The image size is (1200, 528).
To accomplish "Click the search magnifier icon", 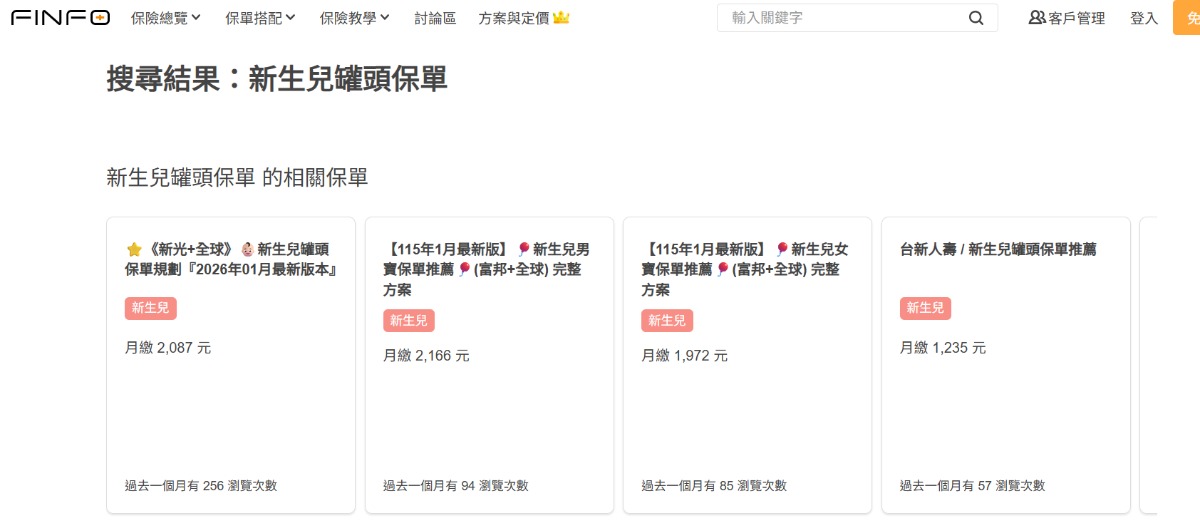I will (x=976, y=18).
